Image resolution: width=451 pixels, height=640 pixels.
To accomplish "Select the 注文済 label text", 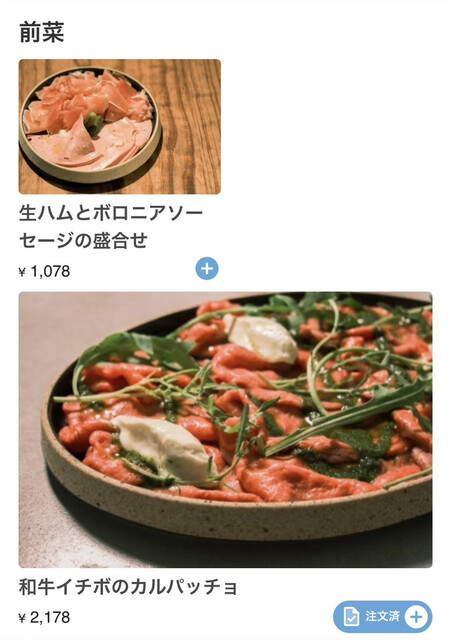I will pos(382,616).
